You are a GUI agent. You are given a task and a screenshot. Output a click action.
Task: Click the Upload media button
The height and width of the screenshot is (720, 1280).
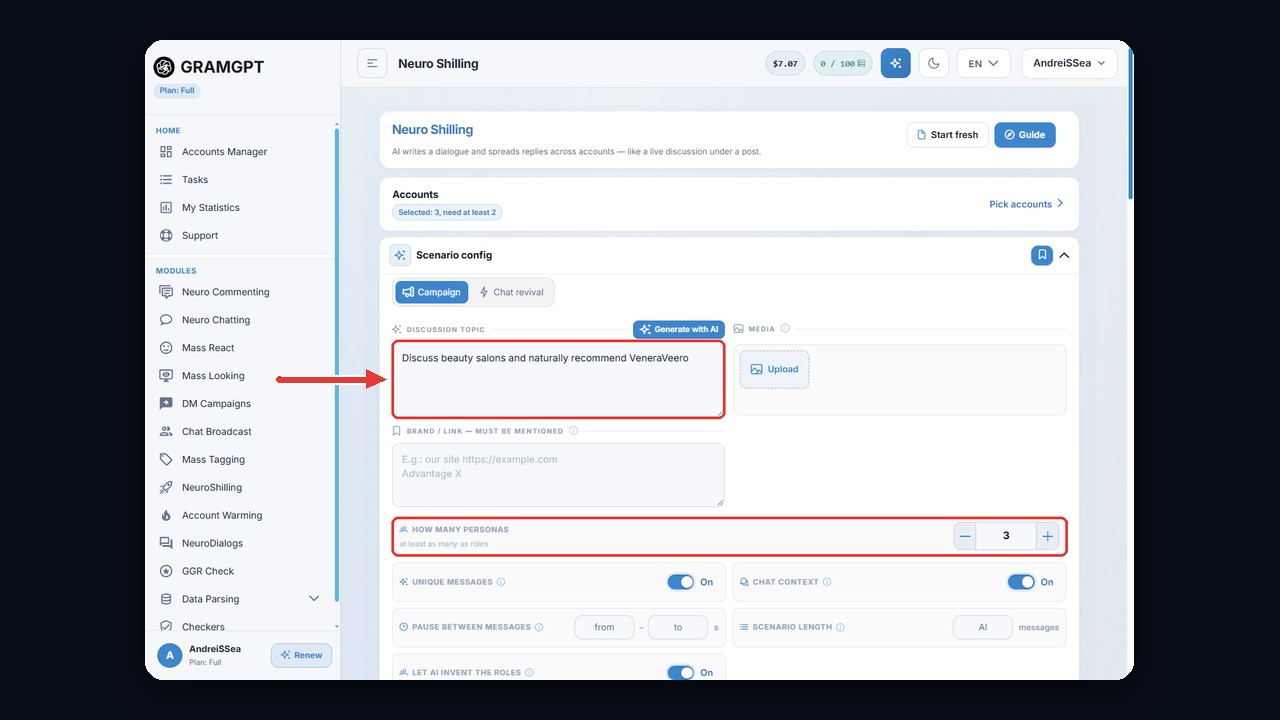click(774, 369)
